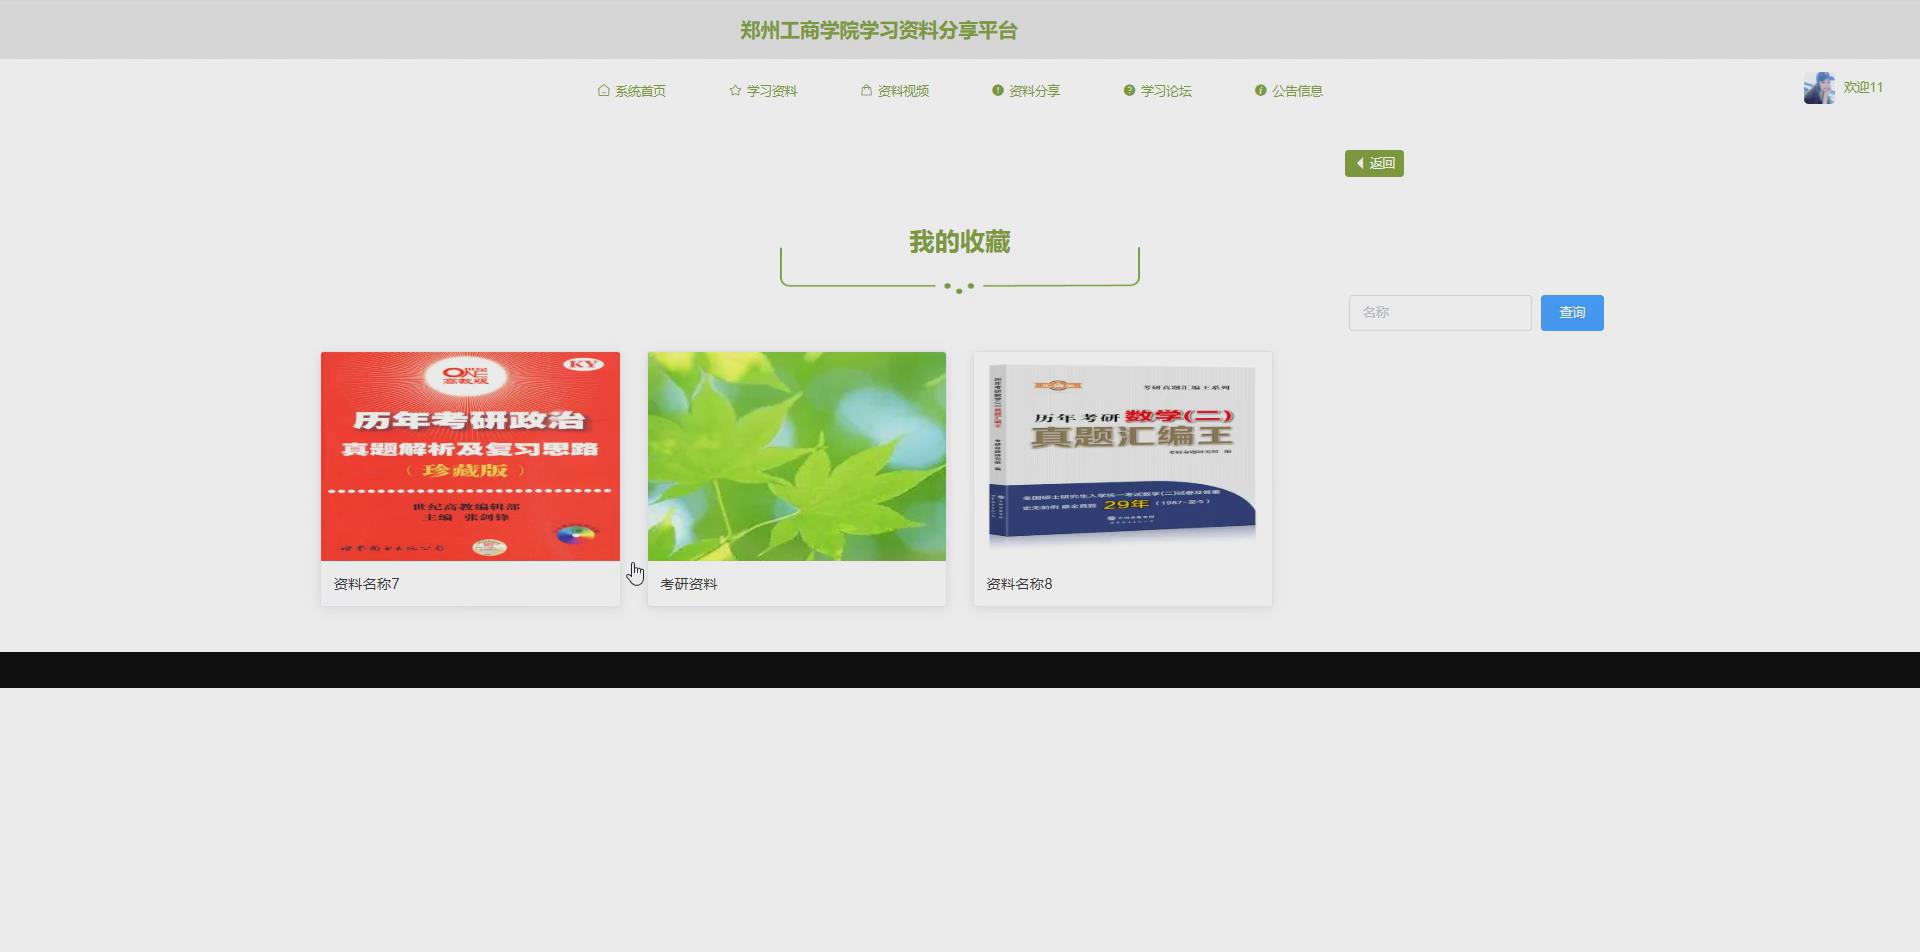Click the 欢迎11 welcome link
Screen dimensions: 1920x952
point(1862,87)
